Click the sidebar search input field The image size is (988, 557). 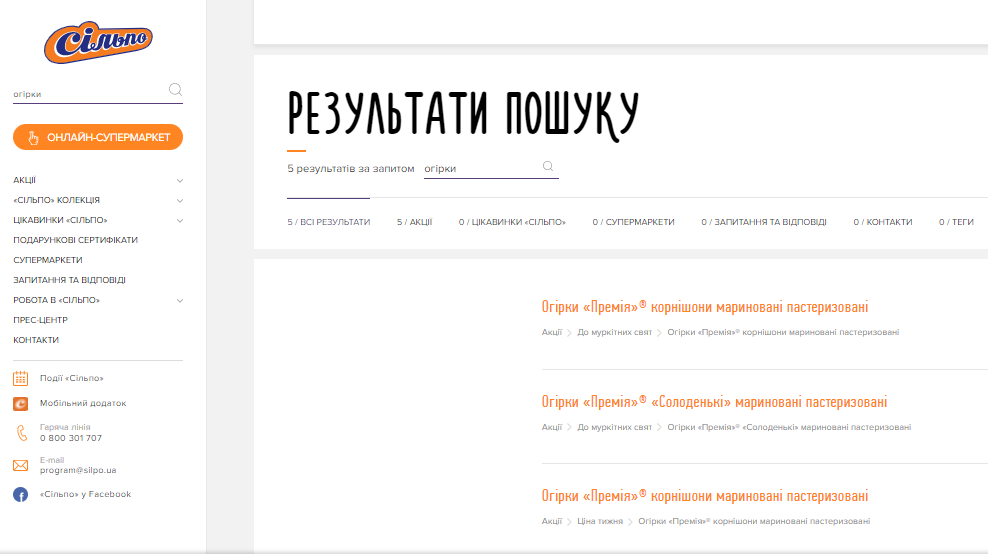(88, 94)
